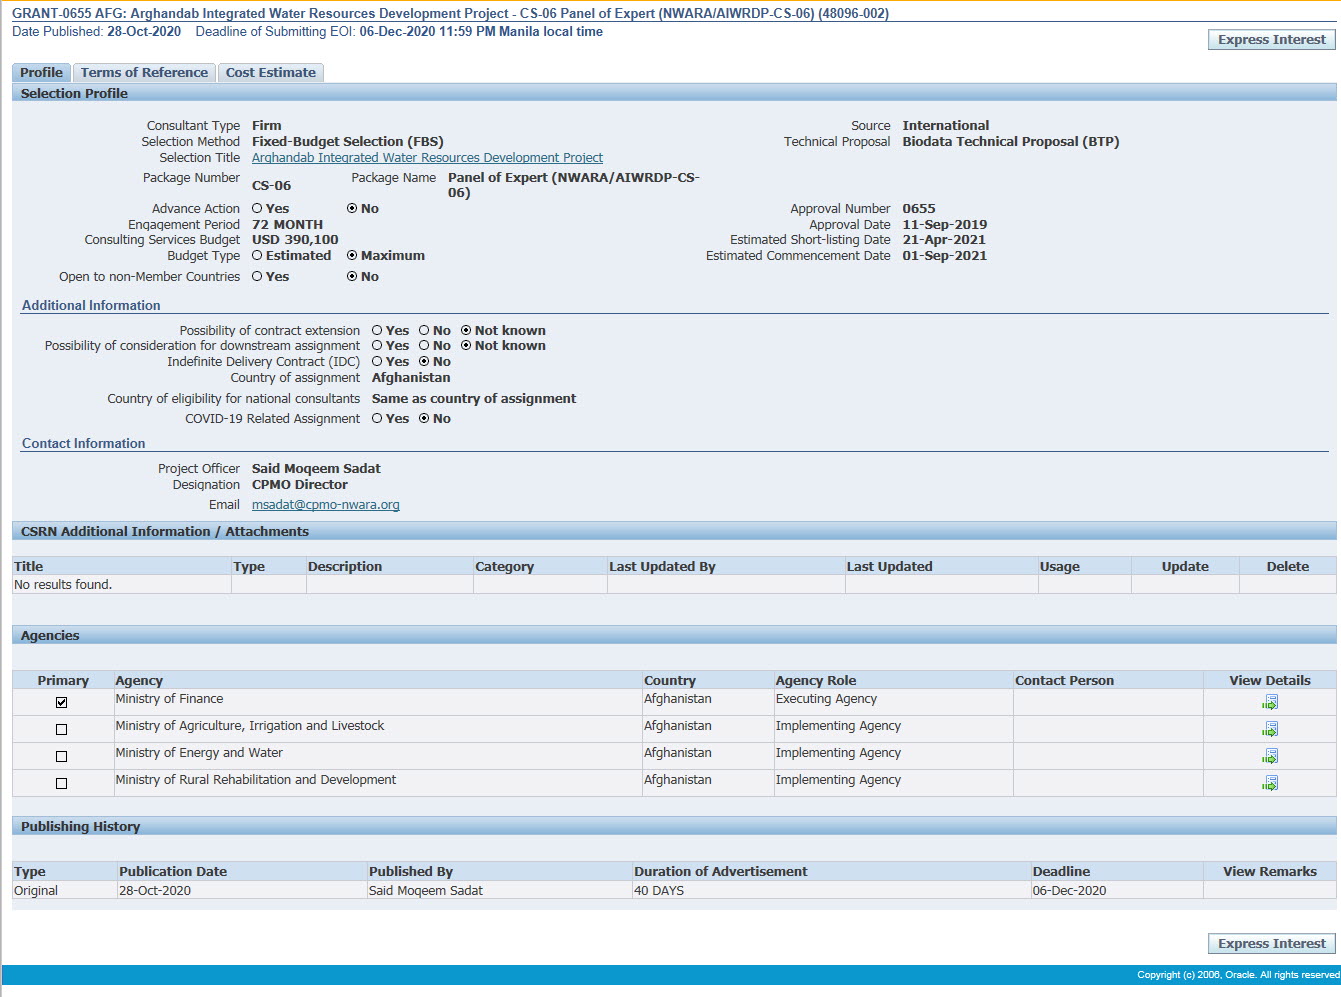Click top Express Interest button

[x=1271, y=39]
